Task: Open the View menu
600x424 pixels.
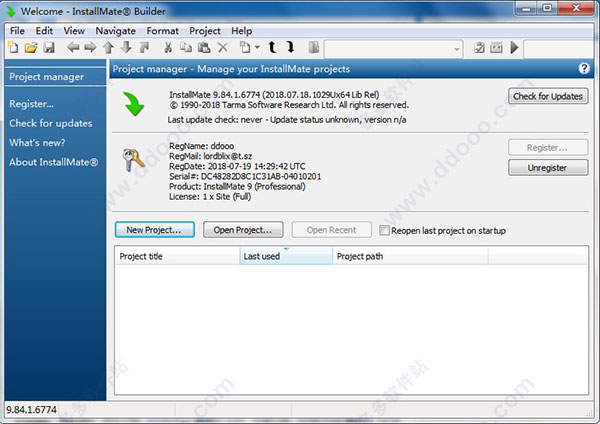Action: coord(74,31)
